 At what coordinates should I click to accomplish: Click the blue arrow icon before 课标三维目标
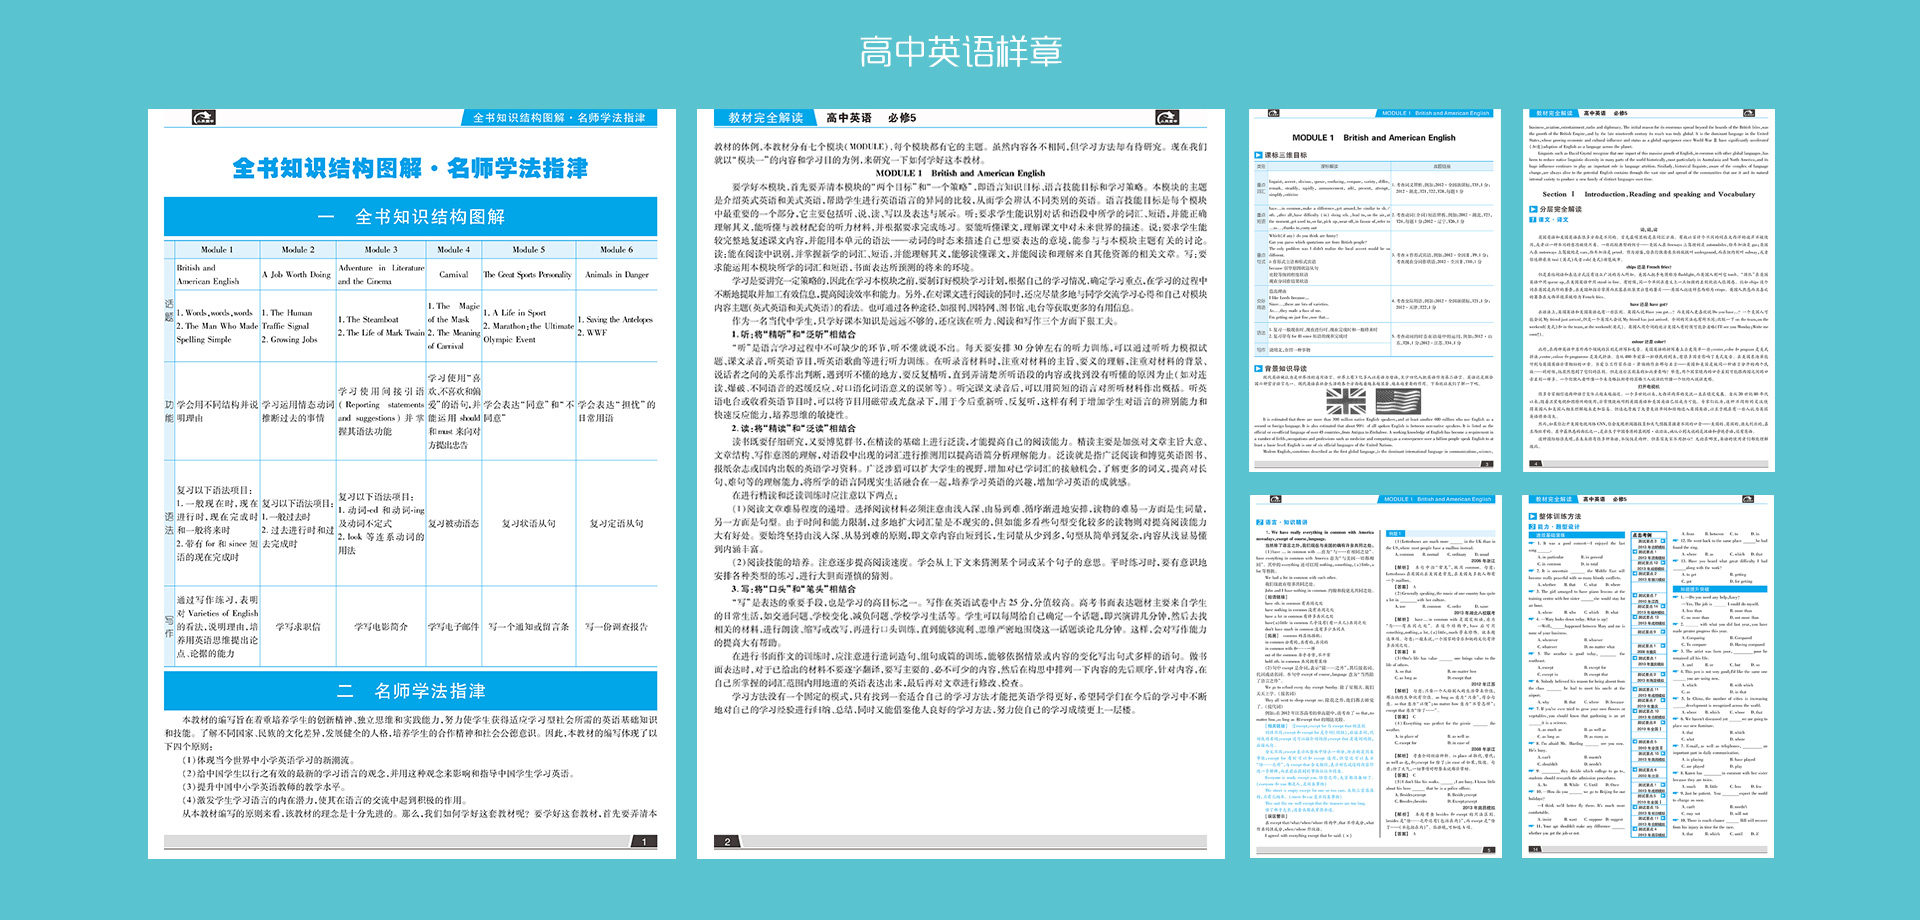point(1258,155)
